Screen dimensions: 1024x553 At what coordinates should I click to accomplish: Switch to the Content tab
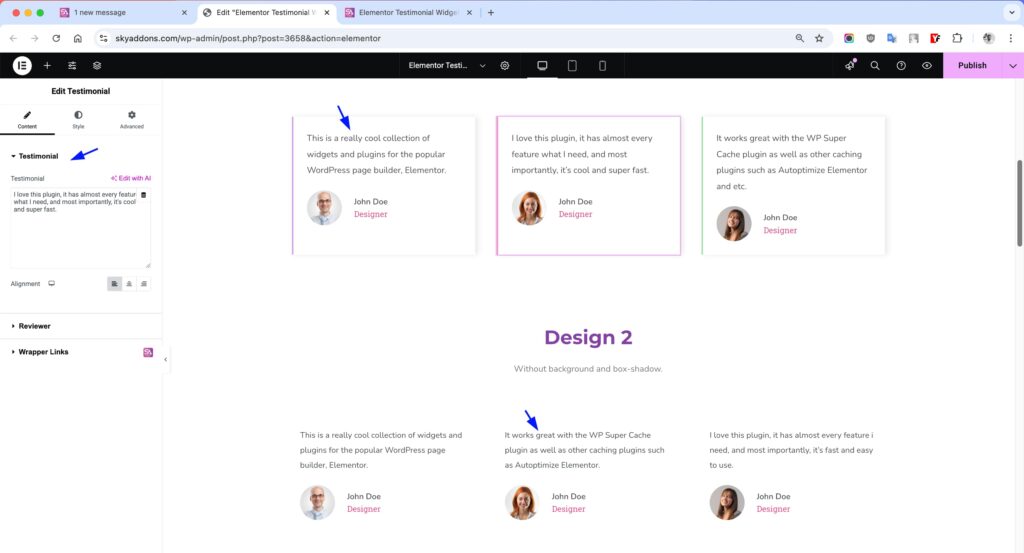[x=27, y=119]
